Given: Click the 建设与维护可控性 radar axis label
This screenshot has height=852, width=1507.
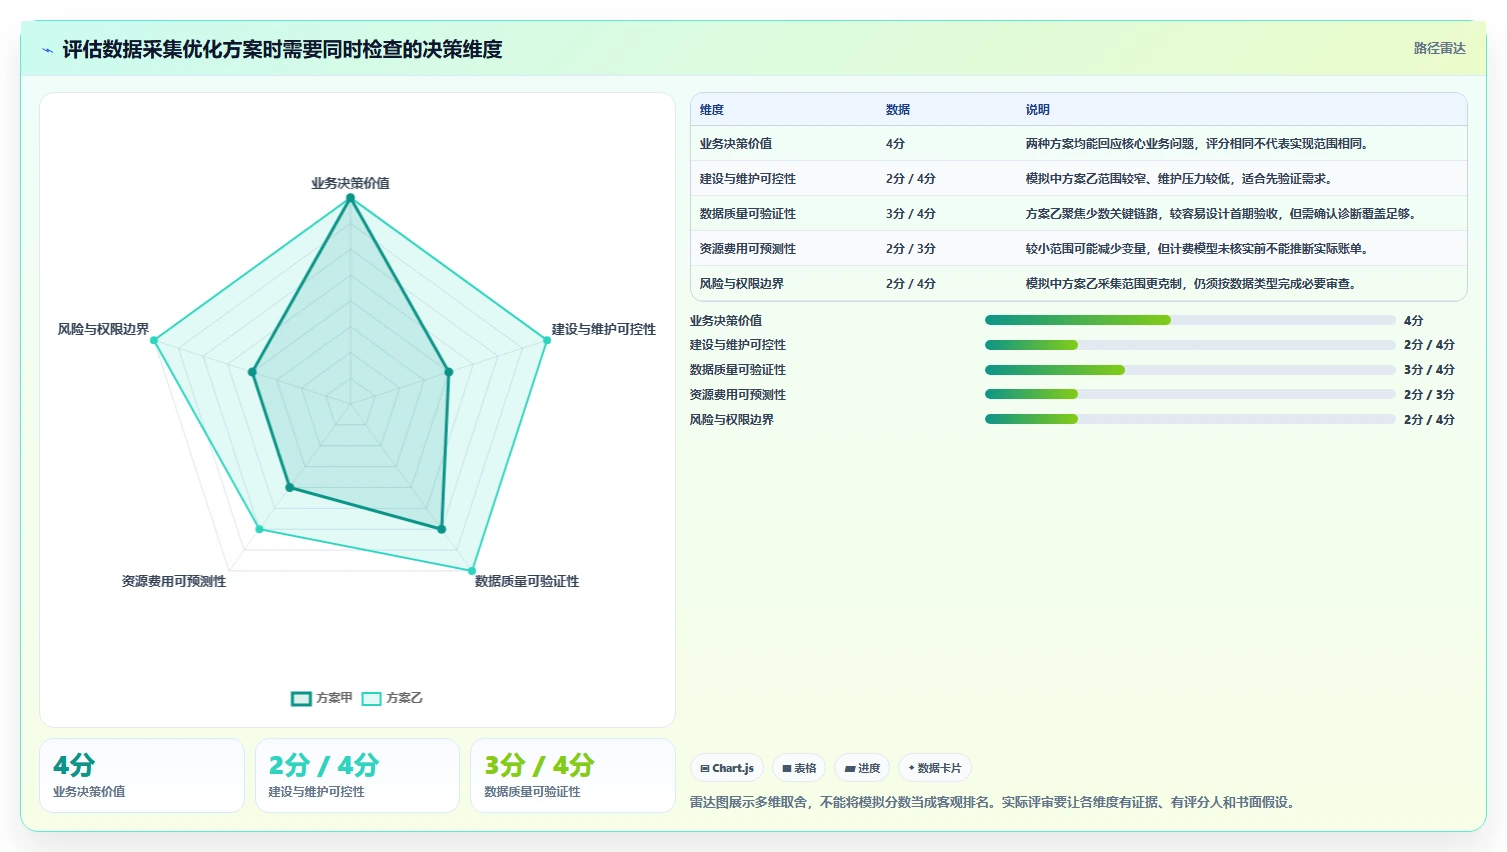Looking at the screenshot, I should coord(604,329).
